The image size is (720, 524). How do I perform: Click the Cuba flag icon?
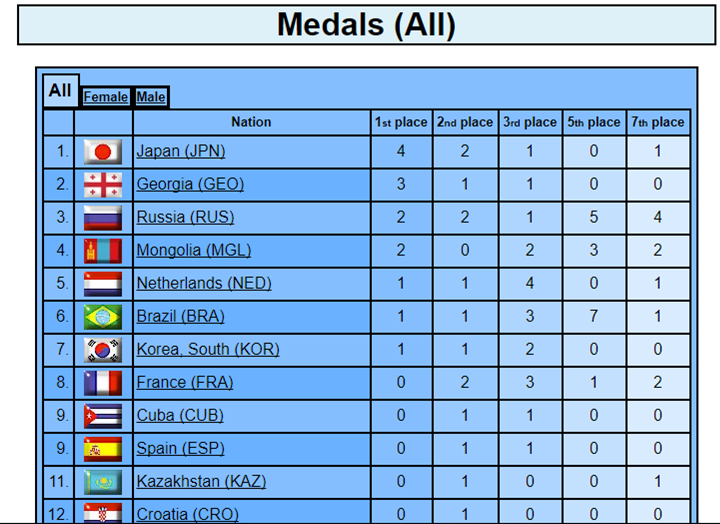click(x=103, y=416)
